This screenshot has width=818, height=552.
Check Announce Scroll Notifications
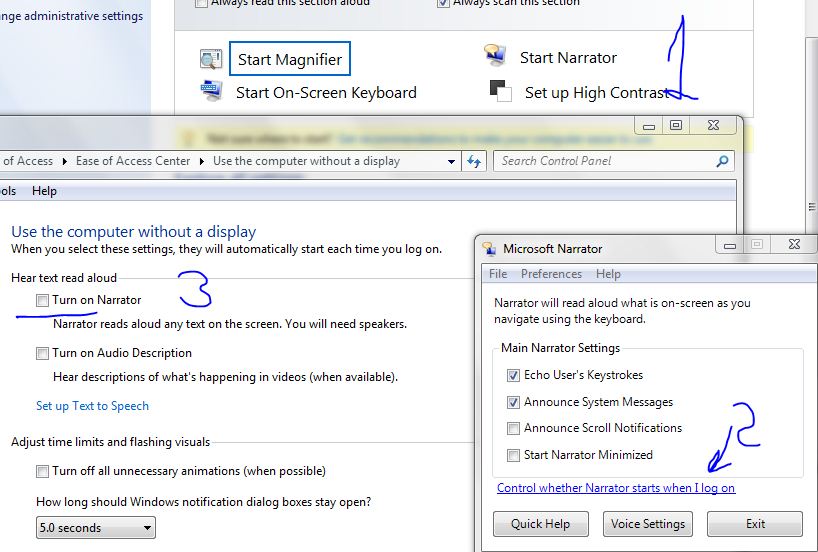tap(513, 428)
